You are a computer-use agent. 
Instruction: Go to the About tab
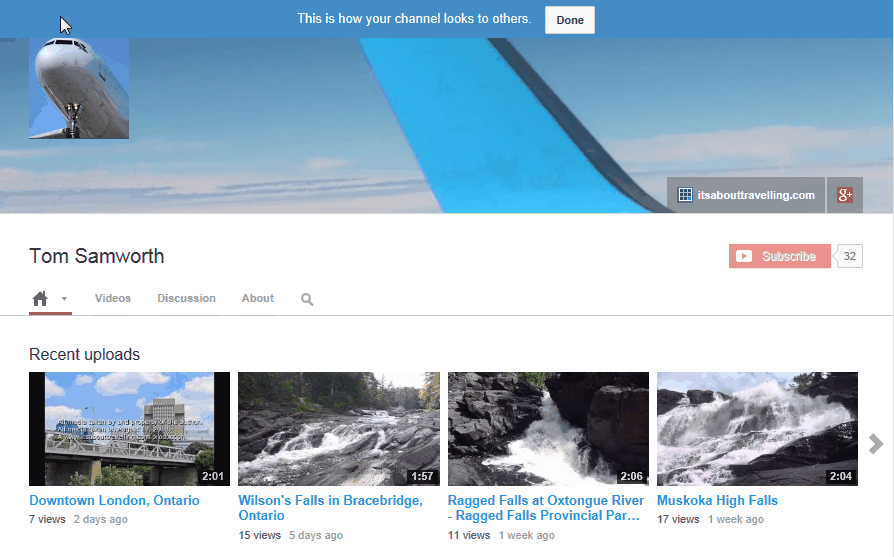pyautogui.click(x=257, y=298)
